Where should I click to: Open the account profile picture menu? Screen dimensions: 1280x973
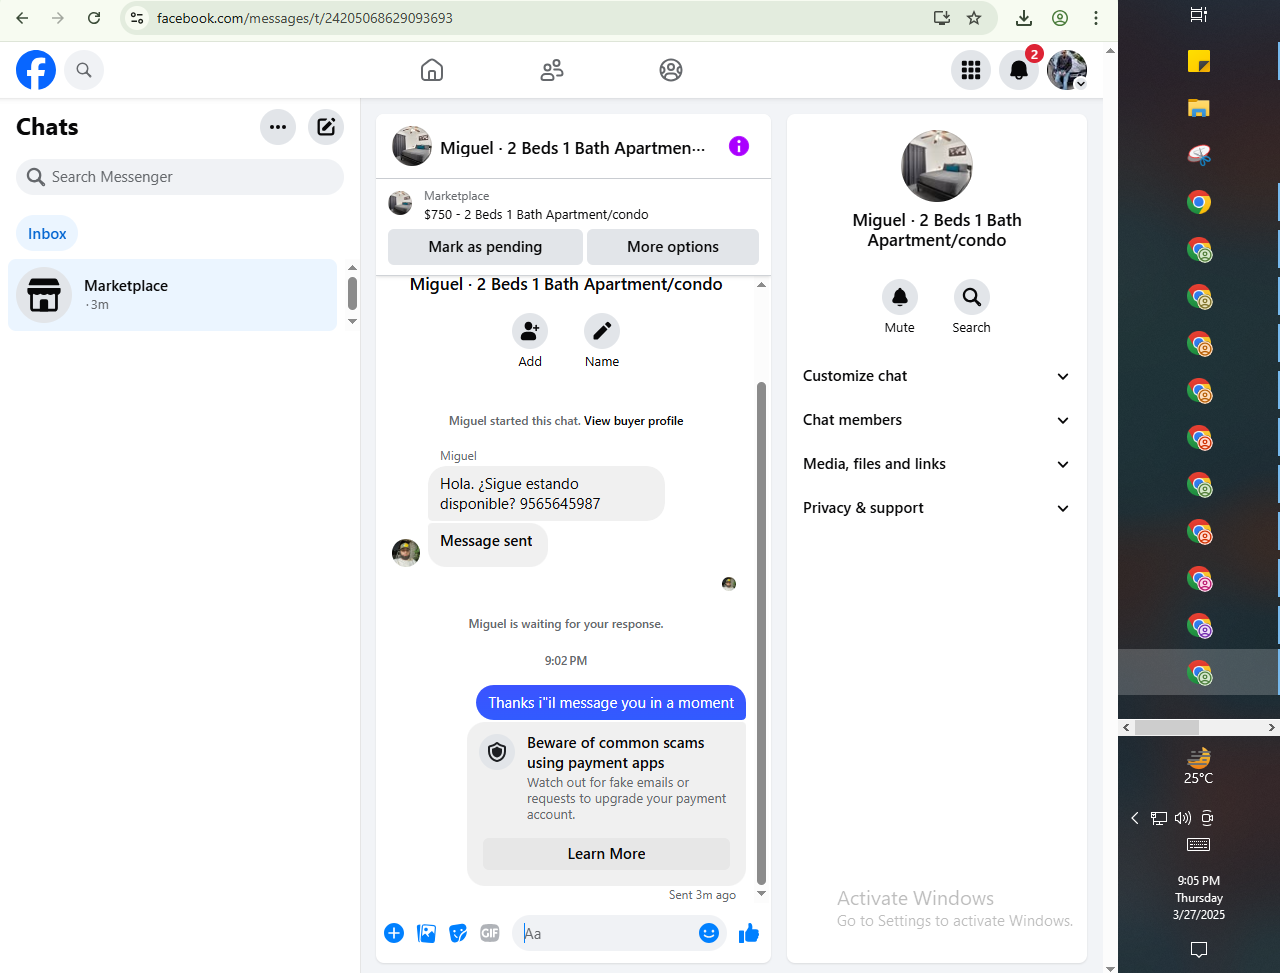(x=1067, y=70)
